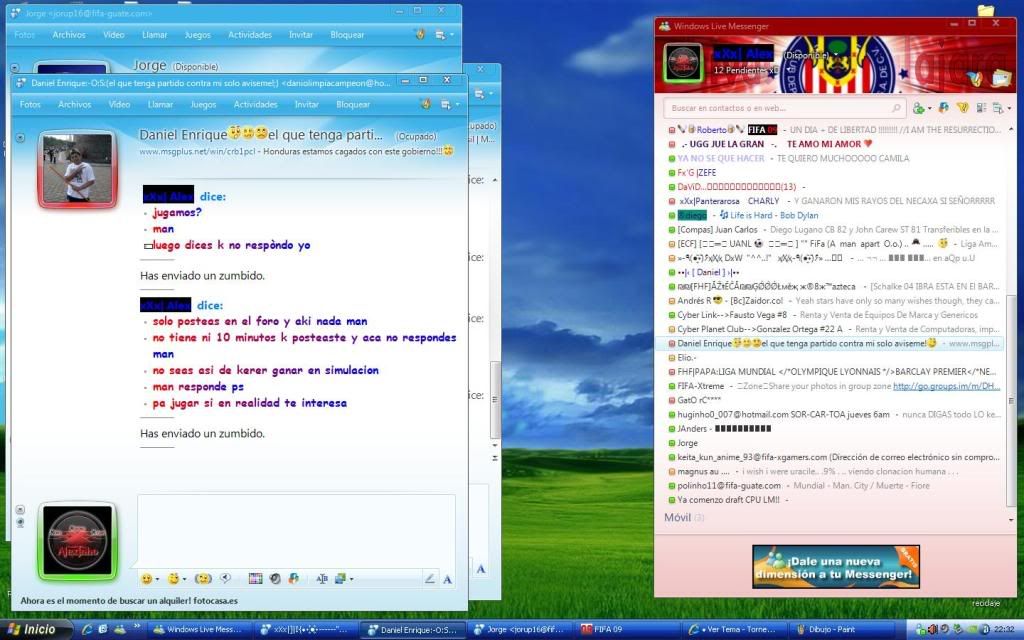Viewport: 1024px width, 640px height.
Task: Click the AB text-format icon in chat toolbar
Action: (x=322, y=578)
